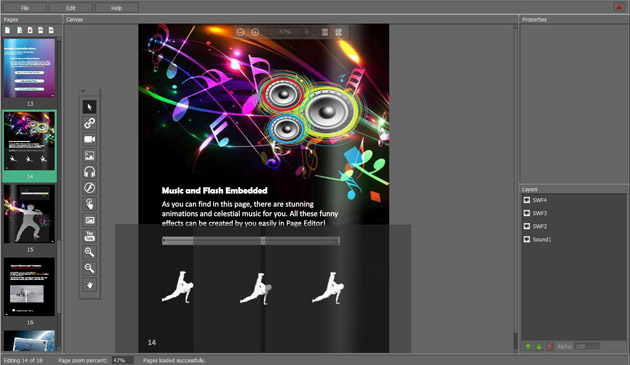
Task: Select the headphones audio tool
Action: coord(89,172)
